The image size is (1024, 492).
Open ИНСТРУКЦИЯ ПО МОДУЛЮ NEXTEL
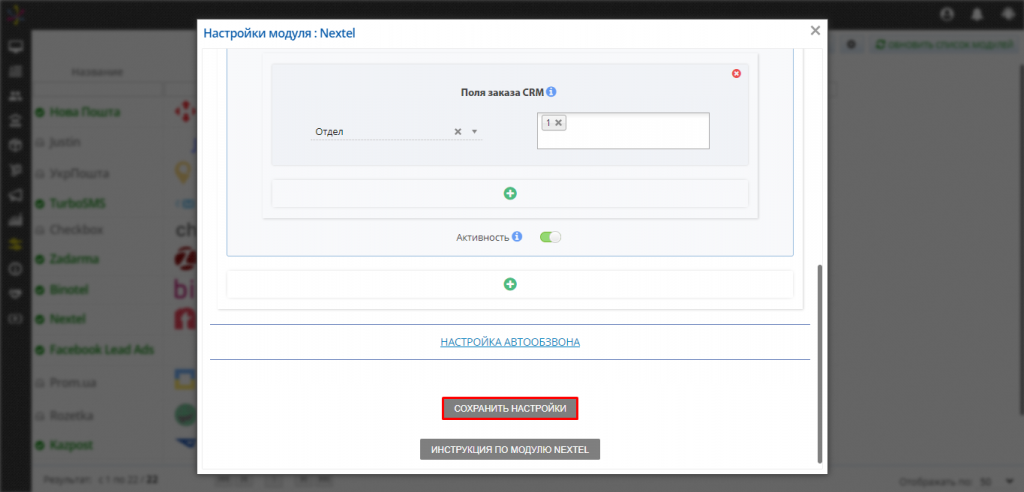pos(510,450)
